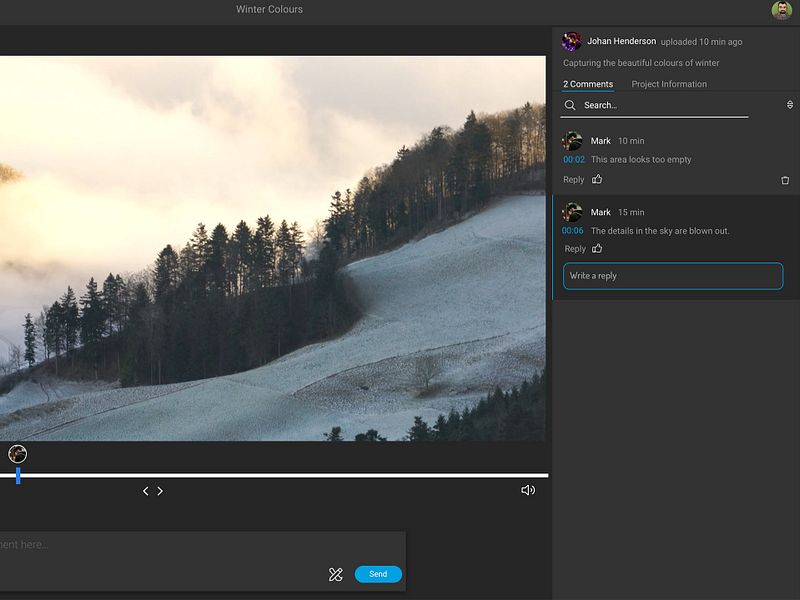Screen dimensions: 800x600
Task: Toggle the drawing annotation tool
Action: [335, 574]
